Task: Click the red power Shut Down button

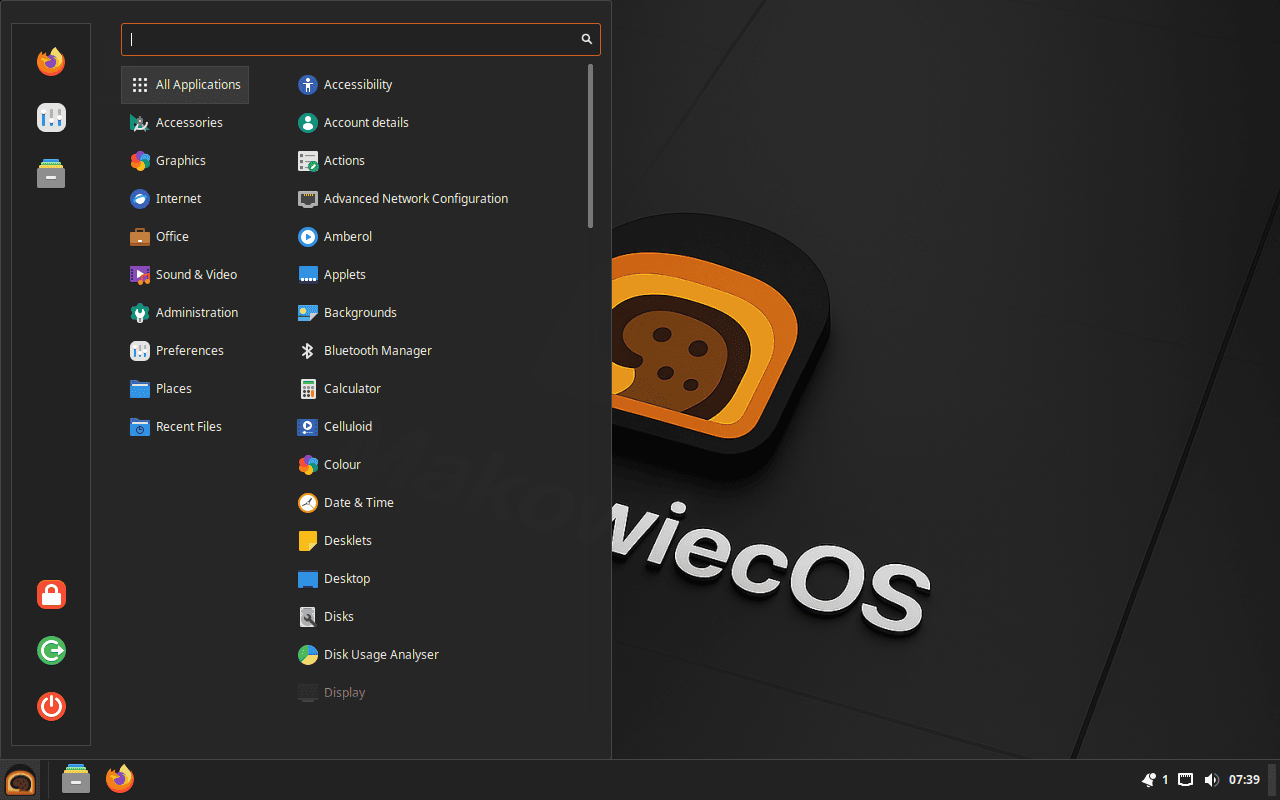Action: tap(51, 707)
